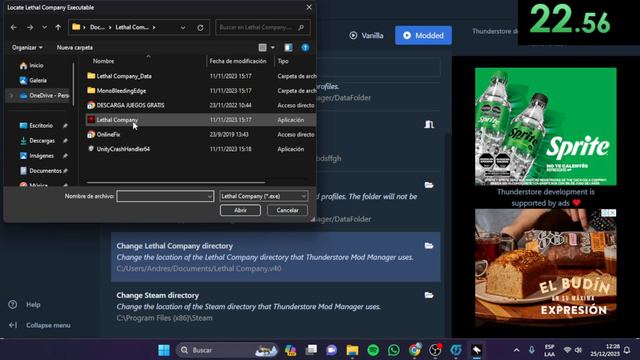Collapse the Thunderstore sidebar menu
The image size is (640, 360).
pyautogui.click(x=40, y=325)
